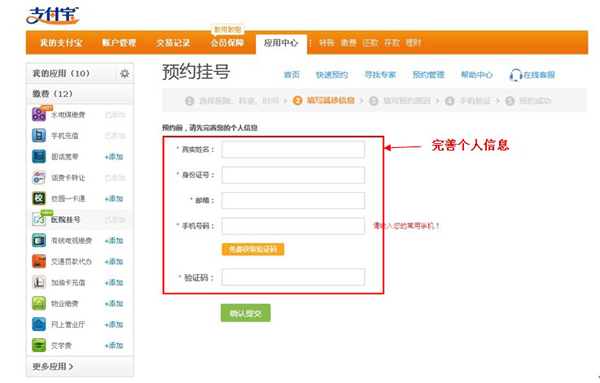Expand 更多应用 at sidebar bottom
Screen dimensions: 600x383
(x=53, y=367)
